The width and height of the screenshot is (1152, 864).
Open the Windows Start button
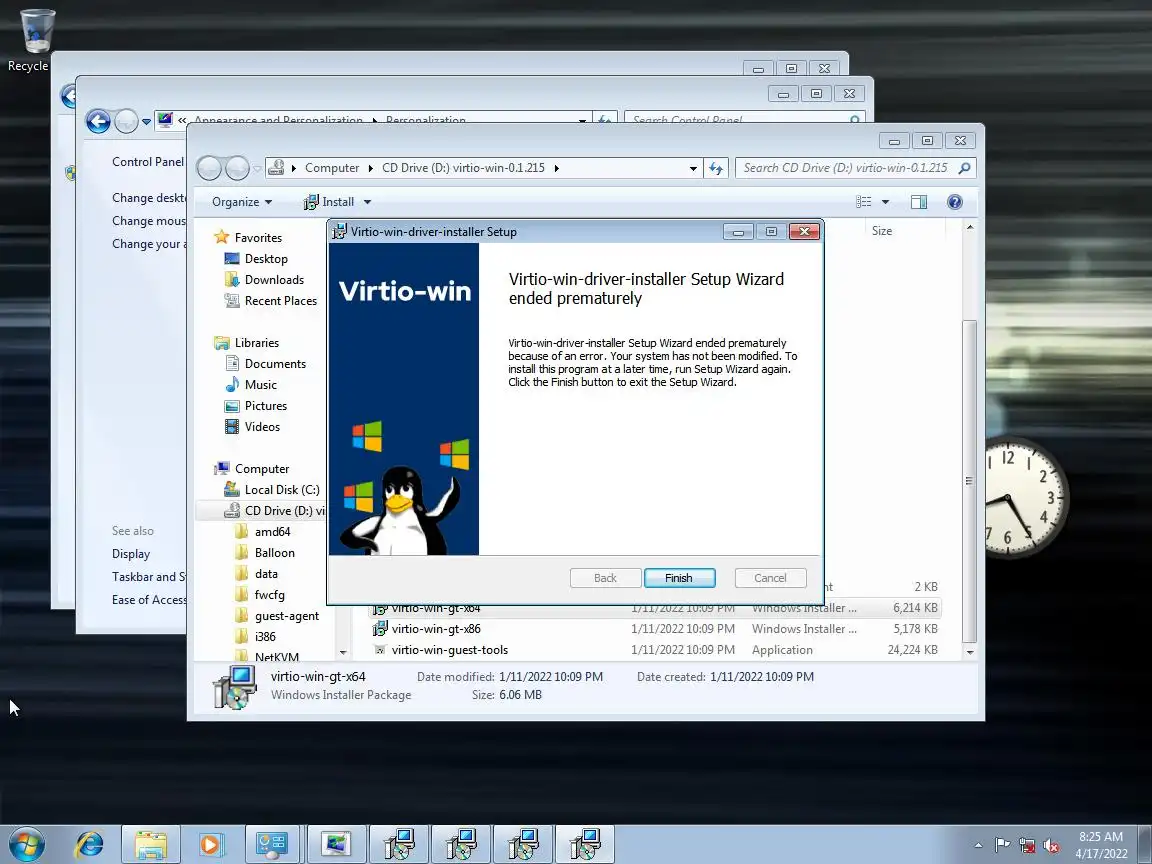pos(26,845)
